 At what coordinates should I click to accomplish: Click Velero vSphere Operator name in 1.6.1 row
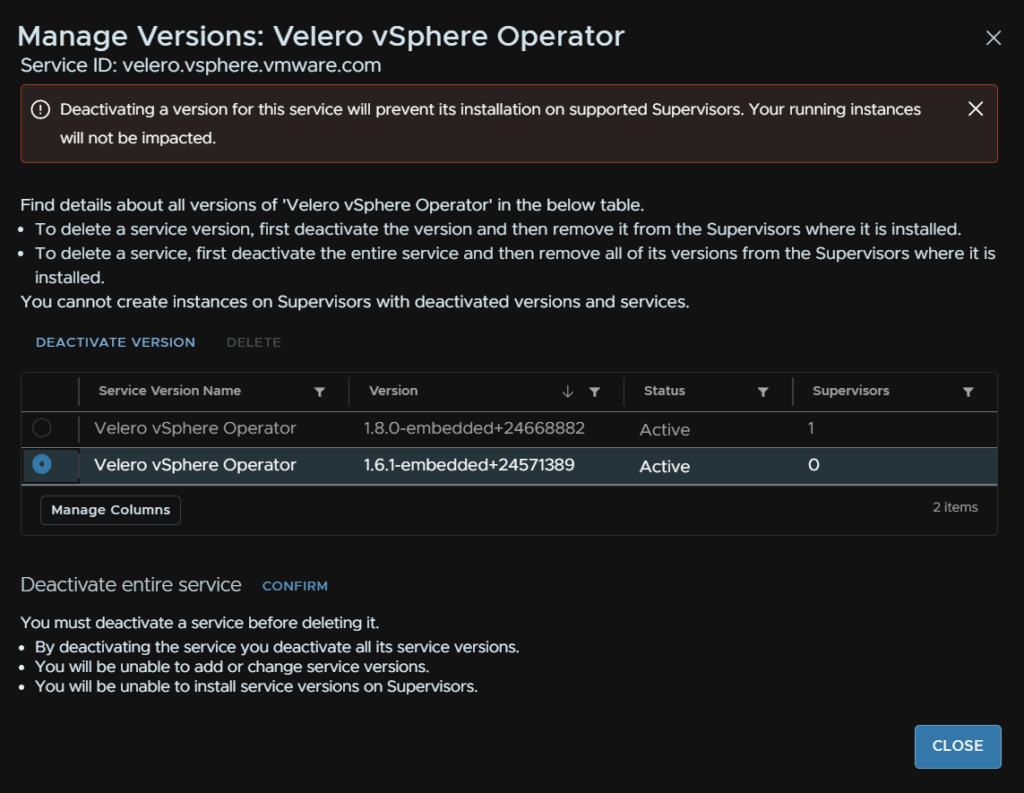click(x=195, y=465)
